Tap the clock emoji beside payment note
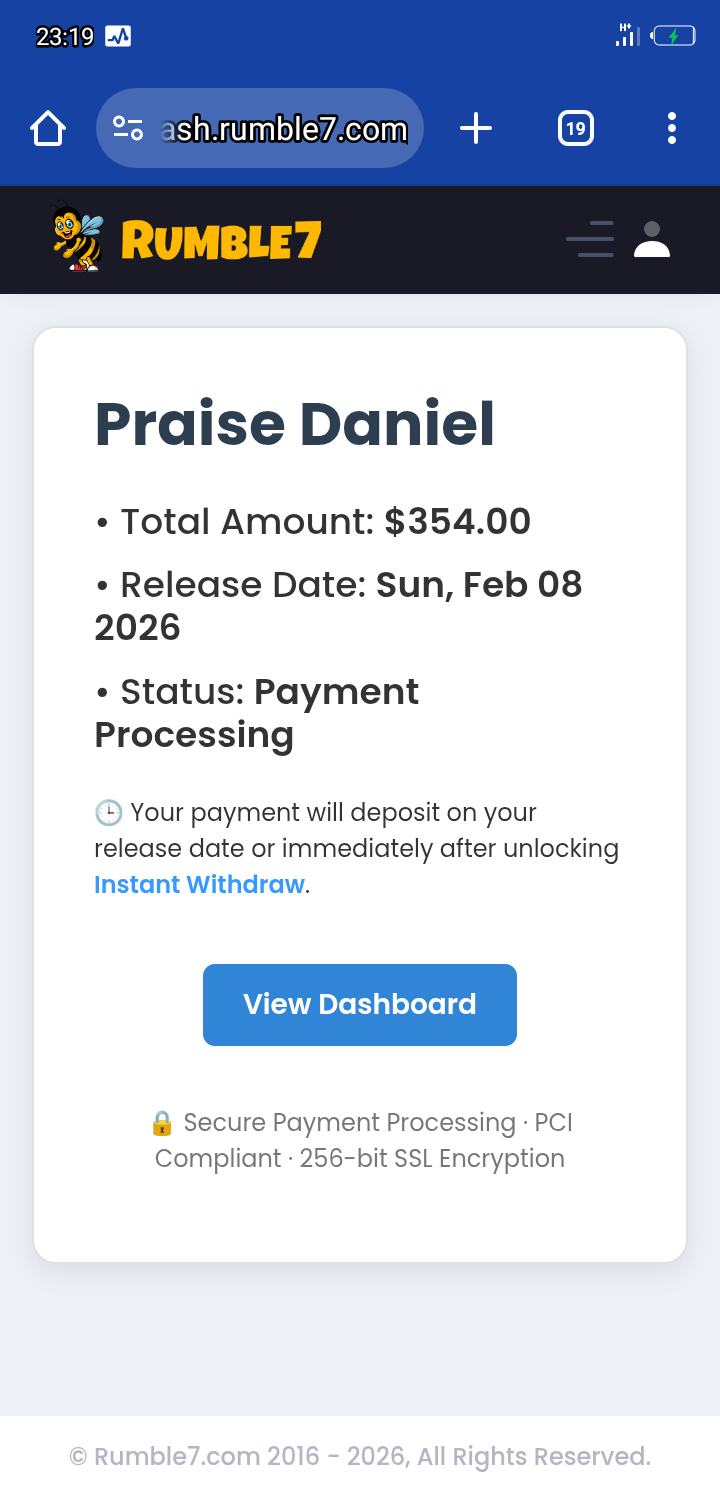The width and height of the screenshot is (720, 1500). click(108, 813)
